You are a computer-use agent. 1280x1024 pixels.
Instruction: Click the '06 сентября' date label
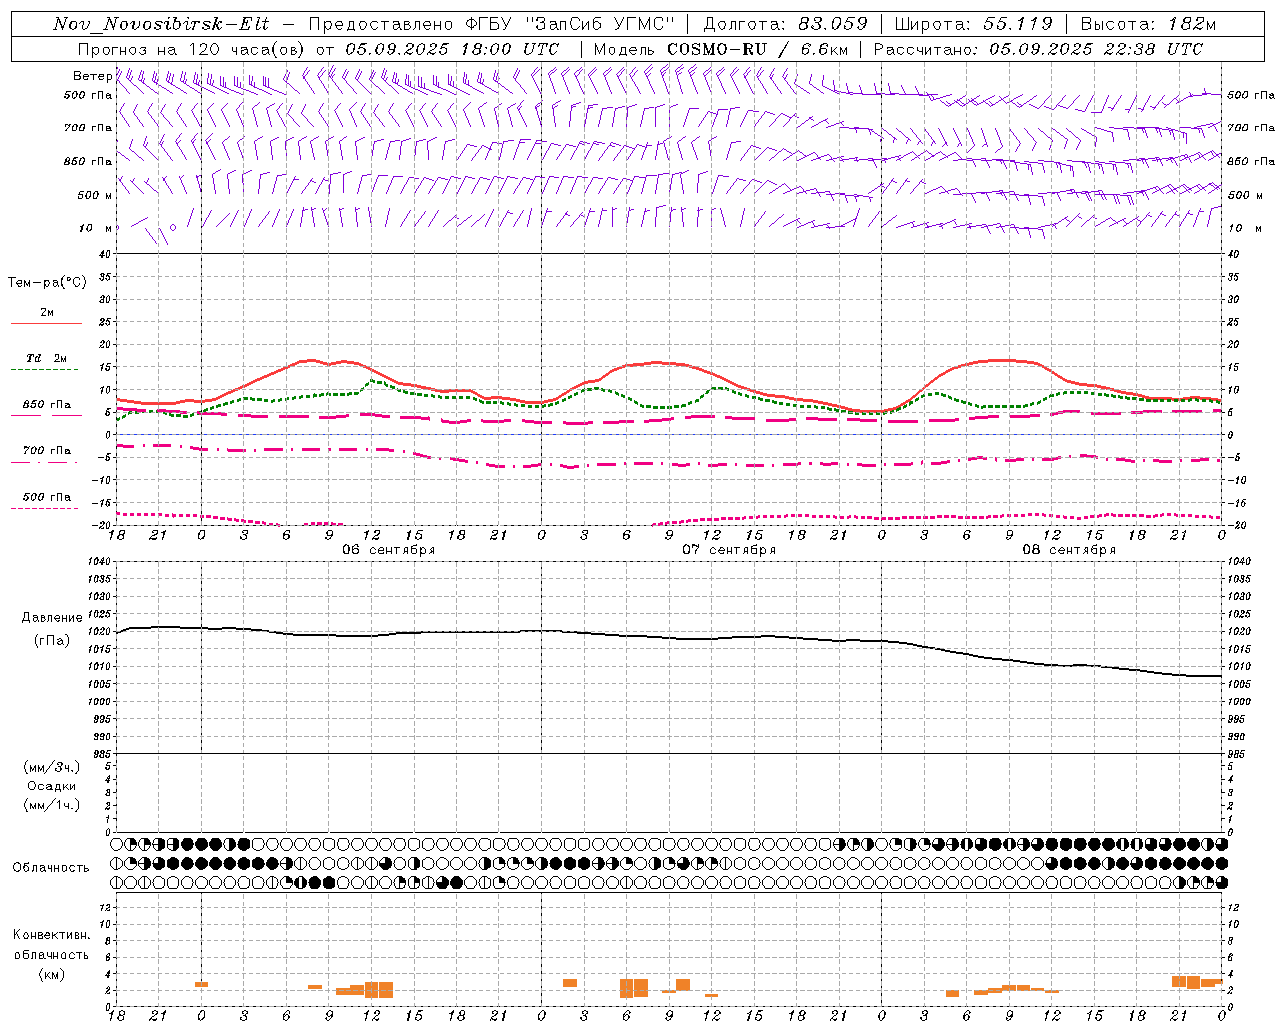point(388,549)
